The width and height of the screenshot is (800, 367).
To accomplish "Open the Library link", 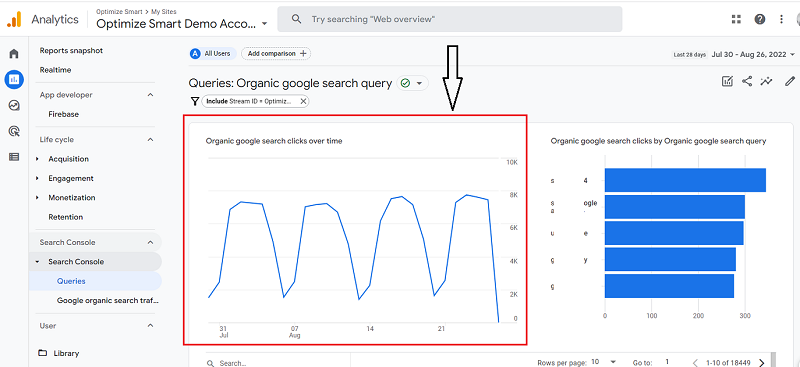I will (x=66, y=353).
